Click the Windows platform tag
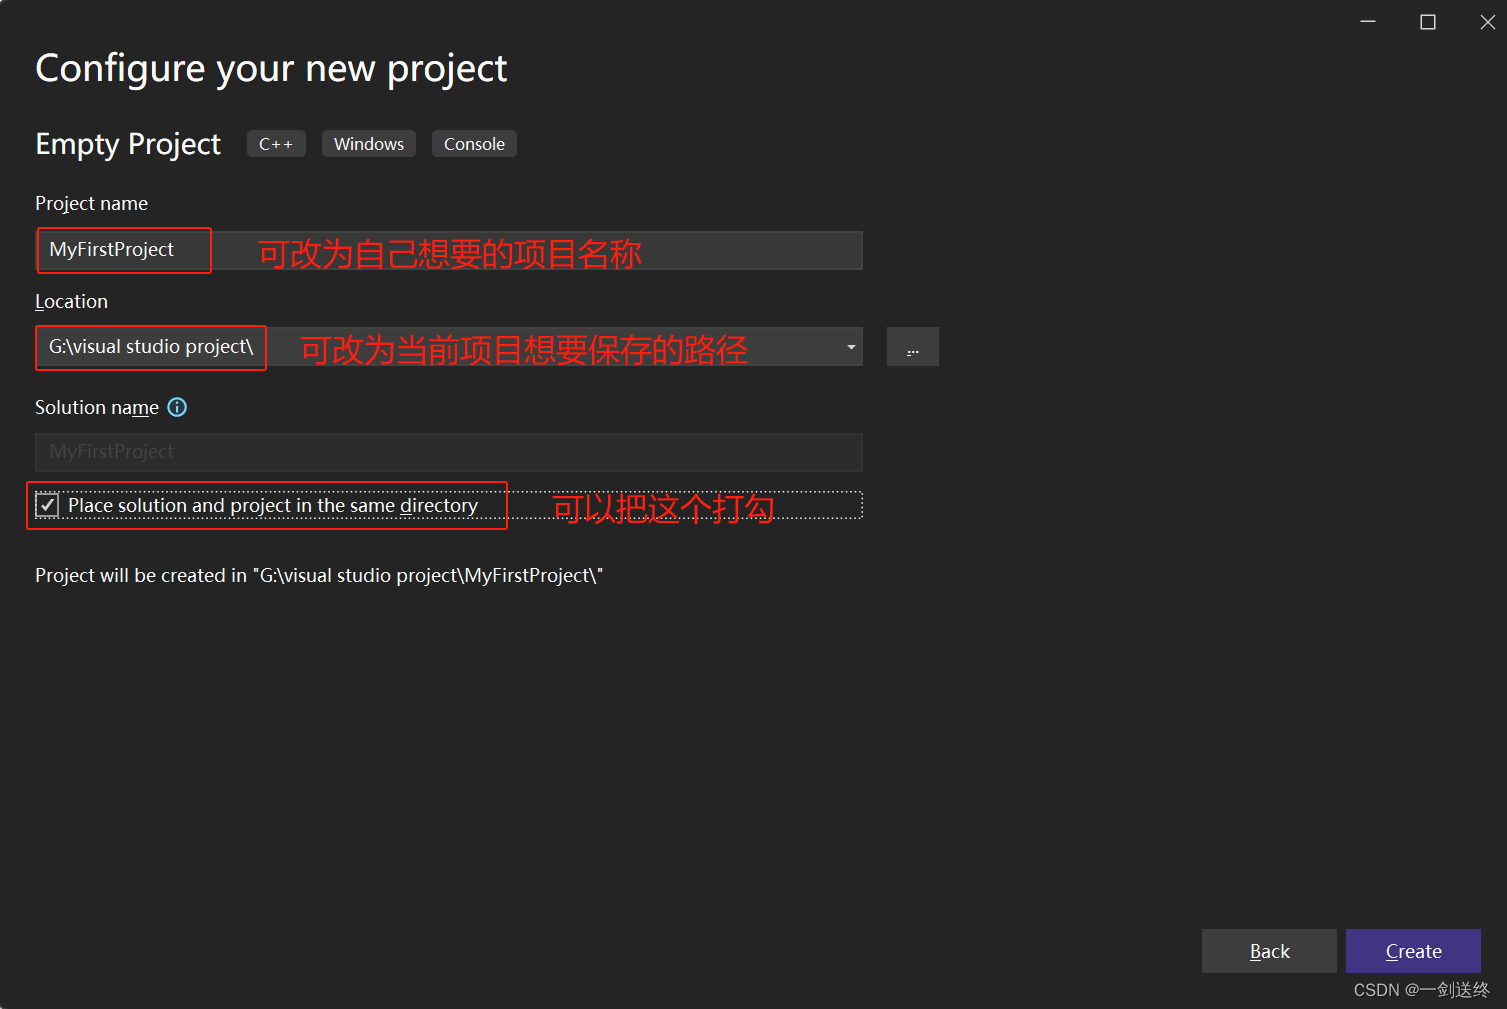 click(368, 143)
